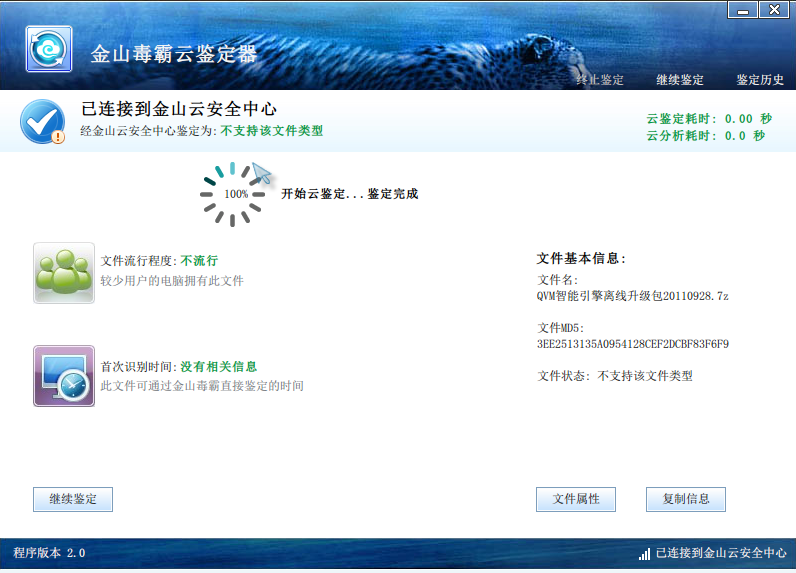Screen dimensions: 796x573
Task: Click the green users file popularity icon
Action: [x=64, y=273]
